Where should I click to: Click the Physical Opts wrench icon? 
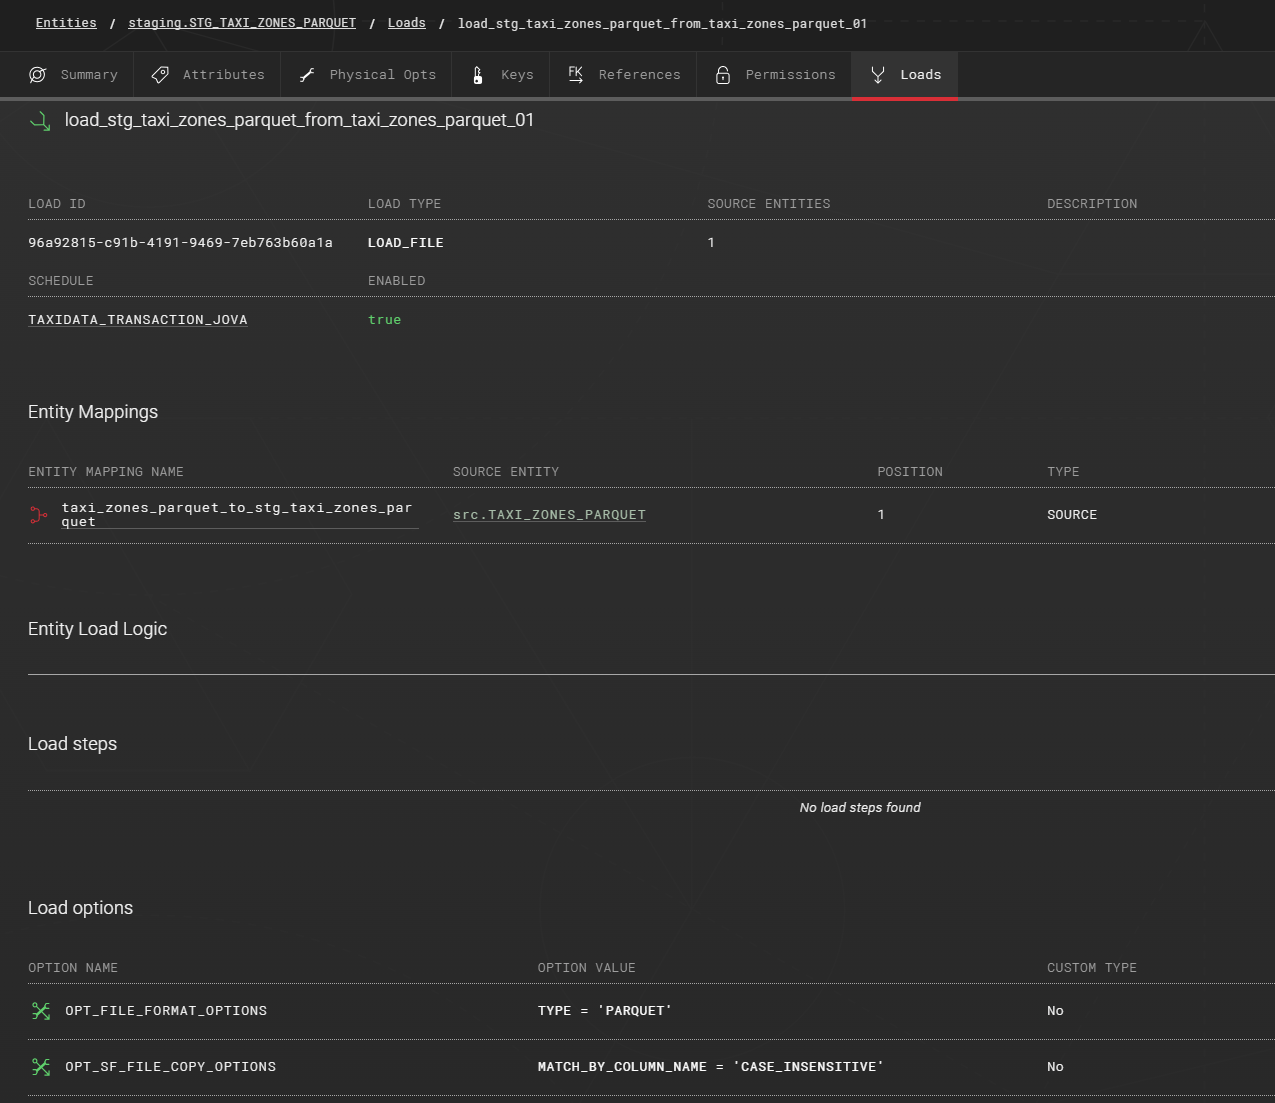[307, 75]
